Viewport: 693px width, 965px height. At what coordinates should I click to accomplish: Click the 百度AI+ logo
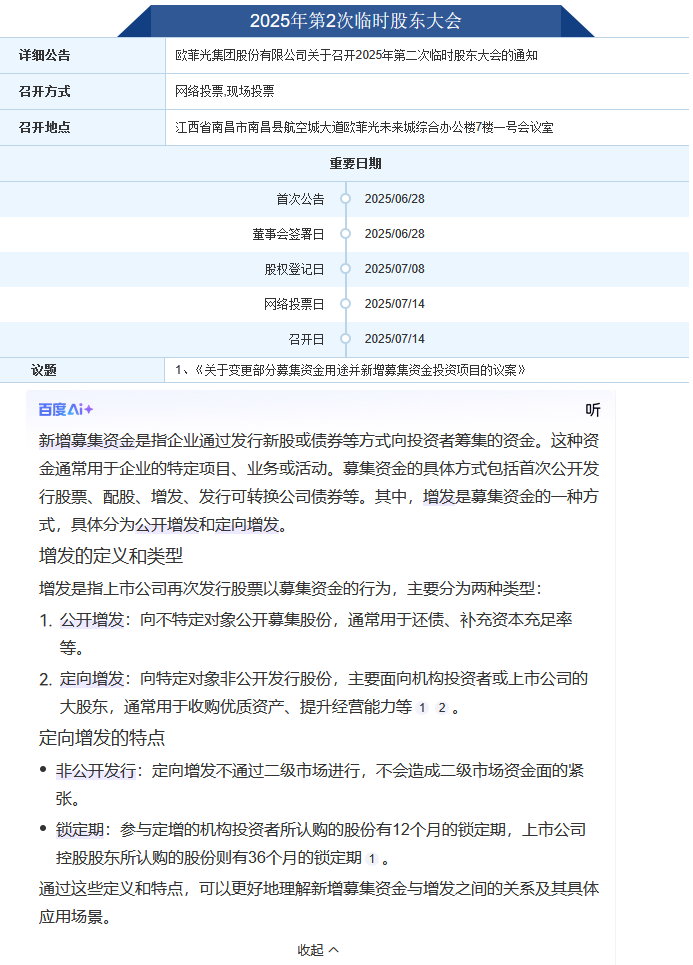tap(66, 409)
